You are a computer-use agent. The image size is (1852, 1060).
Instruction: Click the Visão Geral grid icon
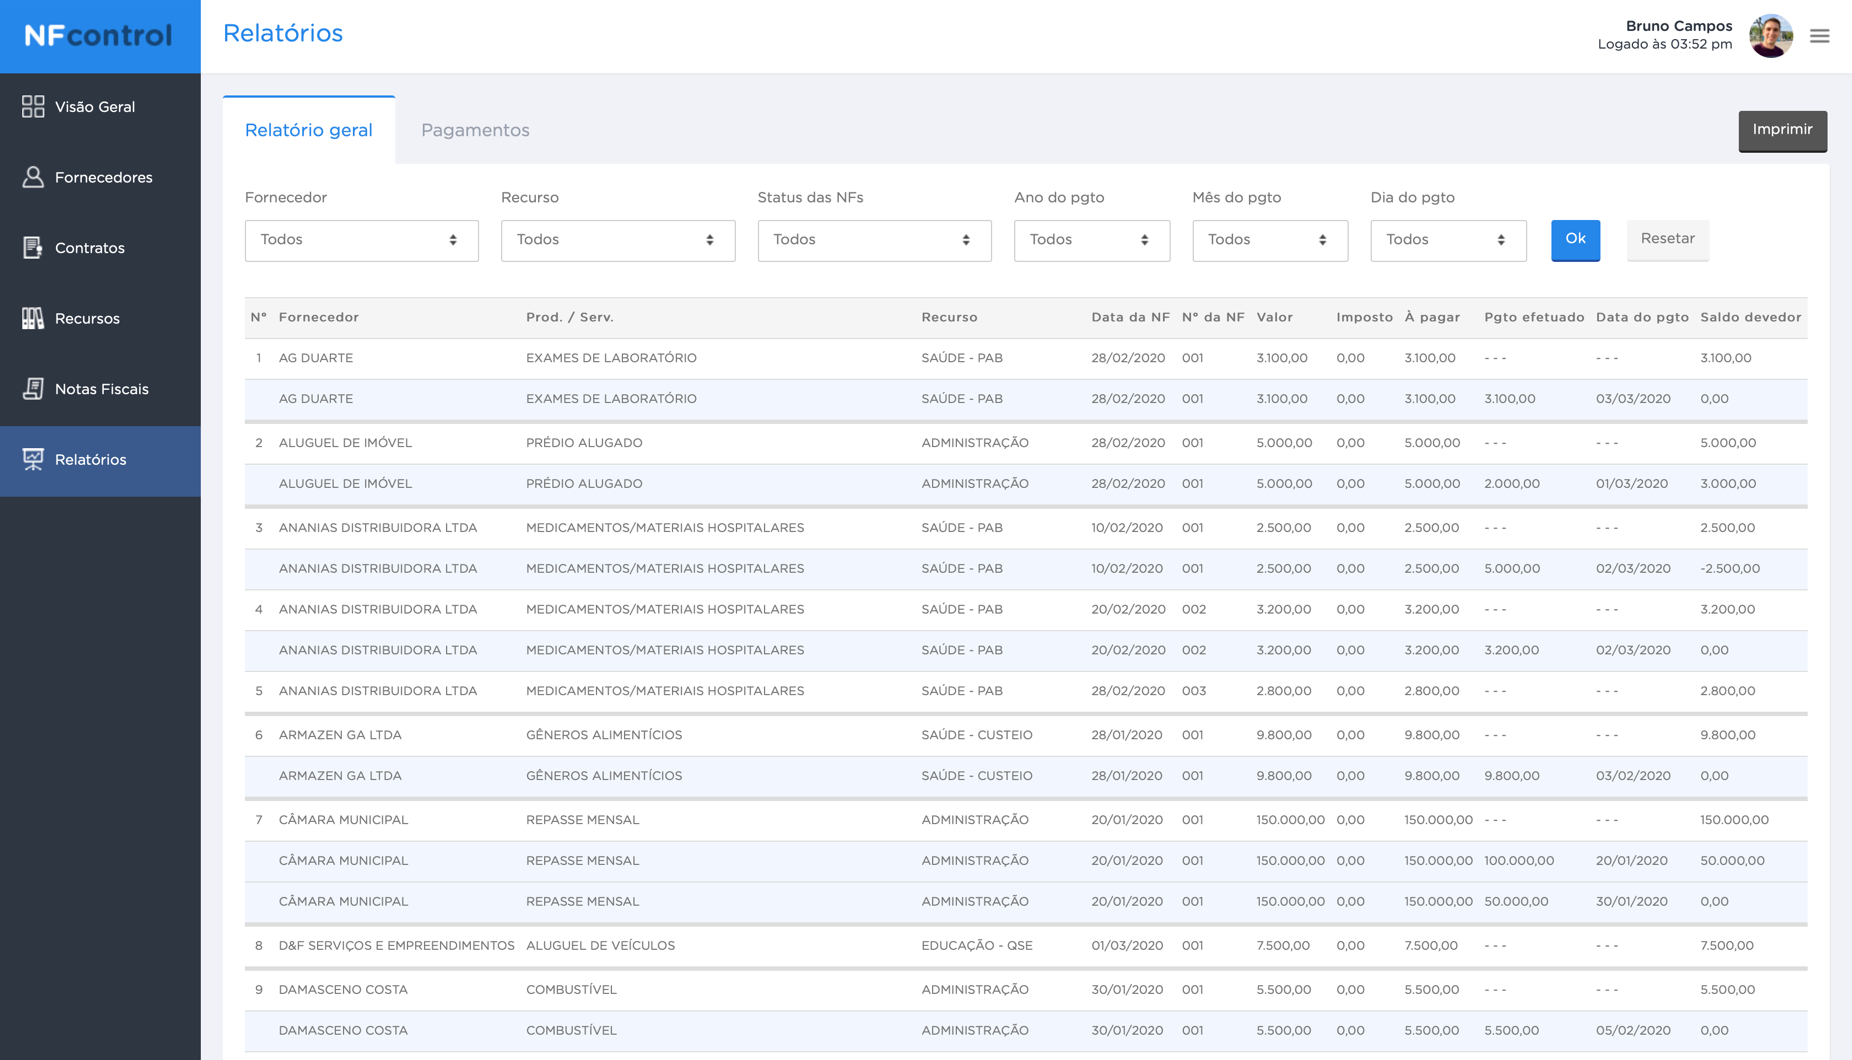33,107
